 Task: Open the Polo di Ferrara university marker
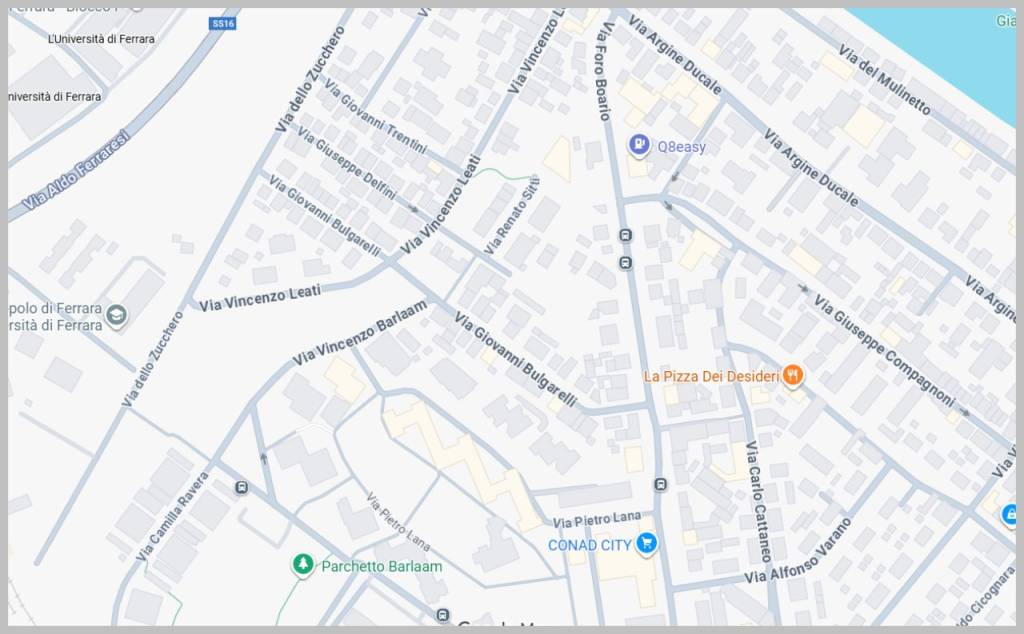point(116,315)
